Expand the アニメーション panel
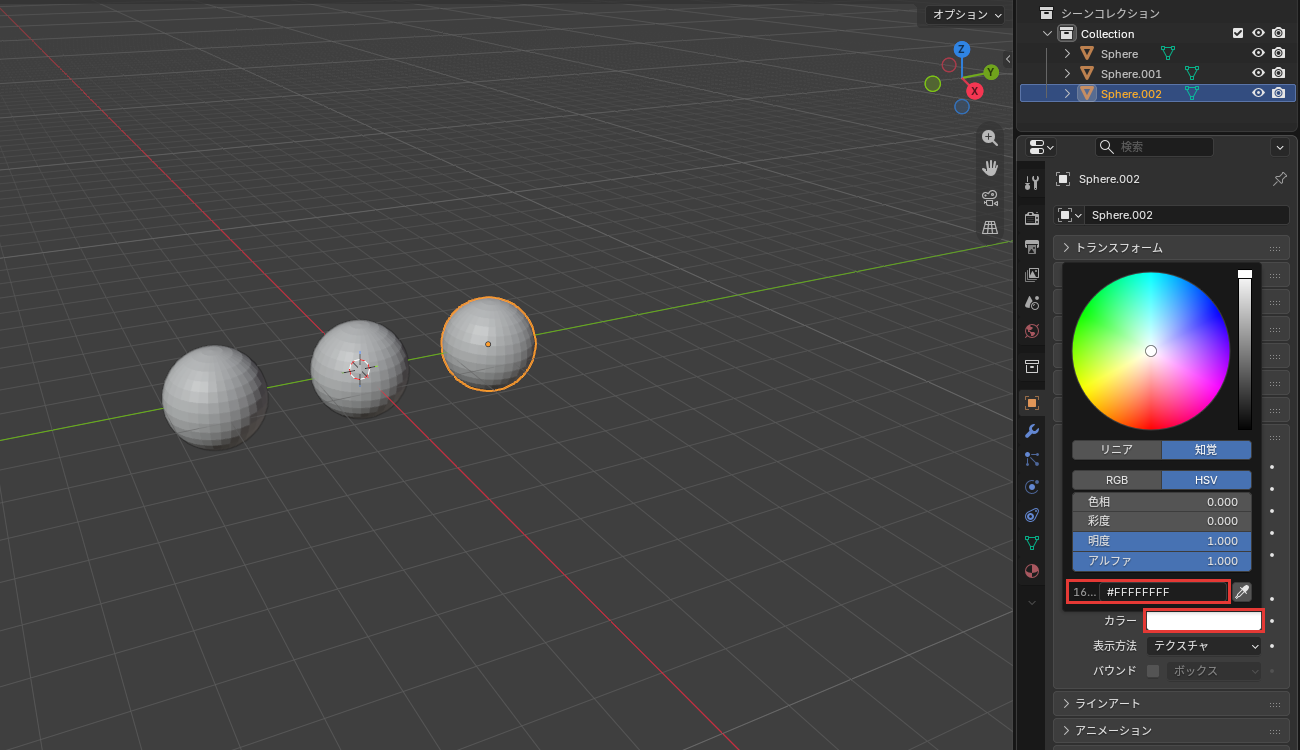Viewport: 1300px width, 750px height. (1171, 730)
